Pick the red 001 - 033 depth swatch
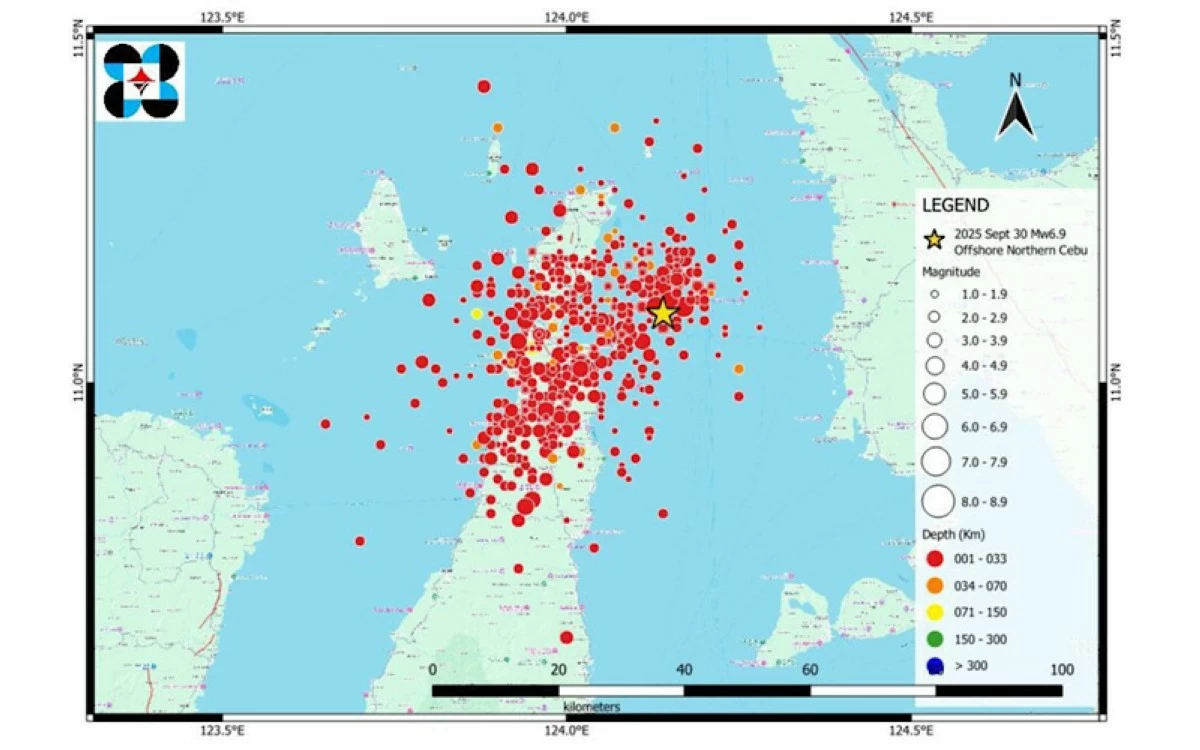1200x750 pixels. click(934, 560)
